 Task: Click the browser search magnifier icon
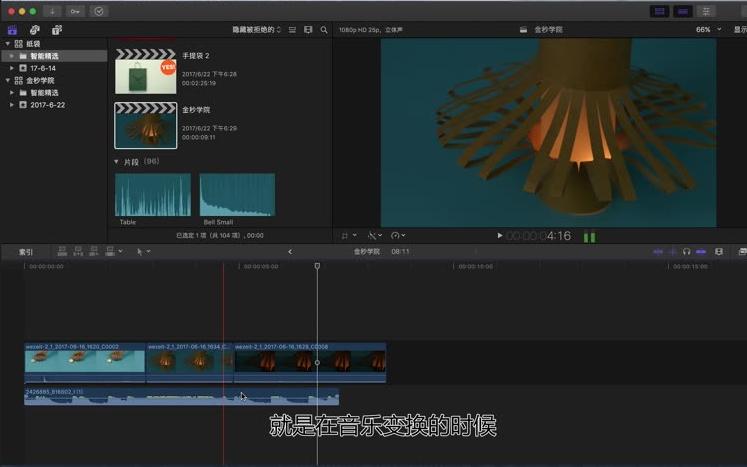324,30
